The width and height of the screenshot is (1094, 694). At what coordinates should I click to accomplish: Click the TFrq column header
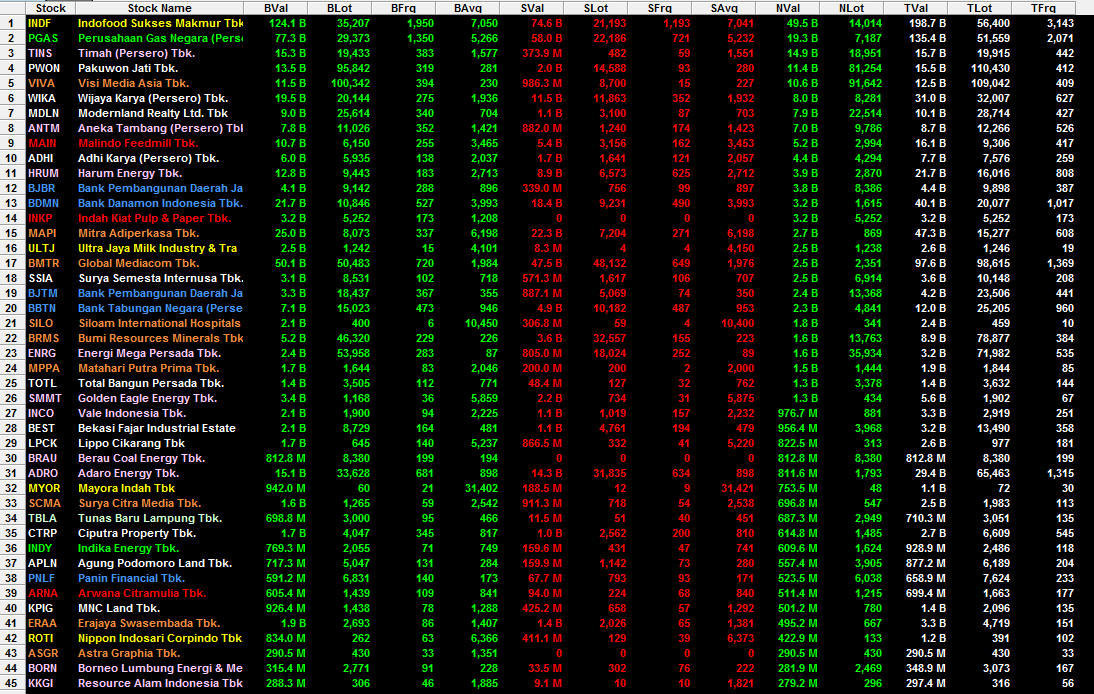coord(1043,8)
